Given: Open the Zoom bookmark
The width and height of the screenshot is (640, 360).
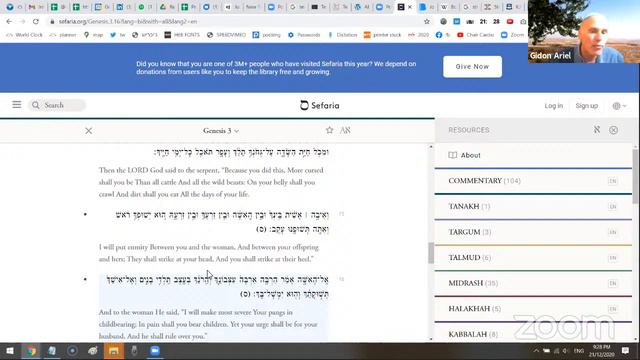Looking at the screenshot, I should (513, 35).
